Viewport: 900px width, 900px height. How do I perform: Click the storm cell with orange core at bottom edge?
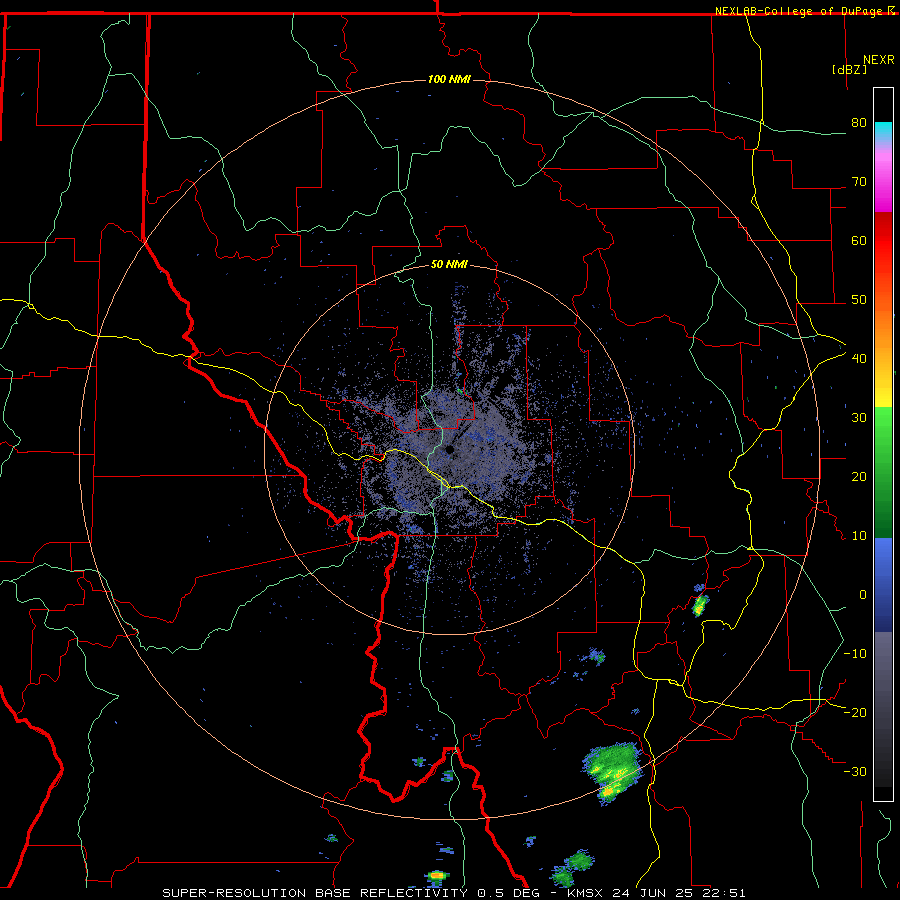click(437, 876)
